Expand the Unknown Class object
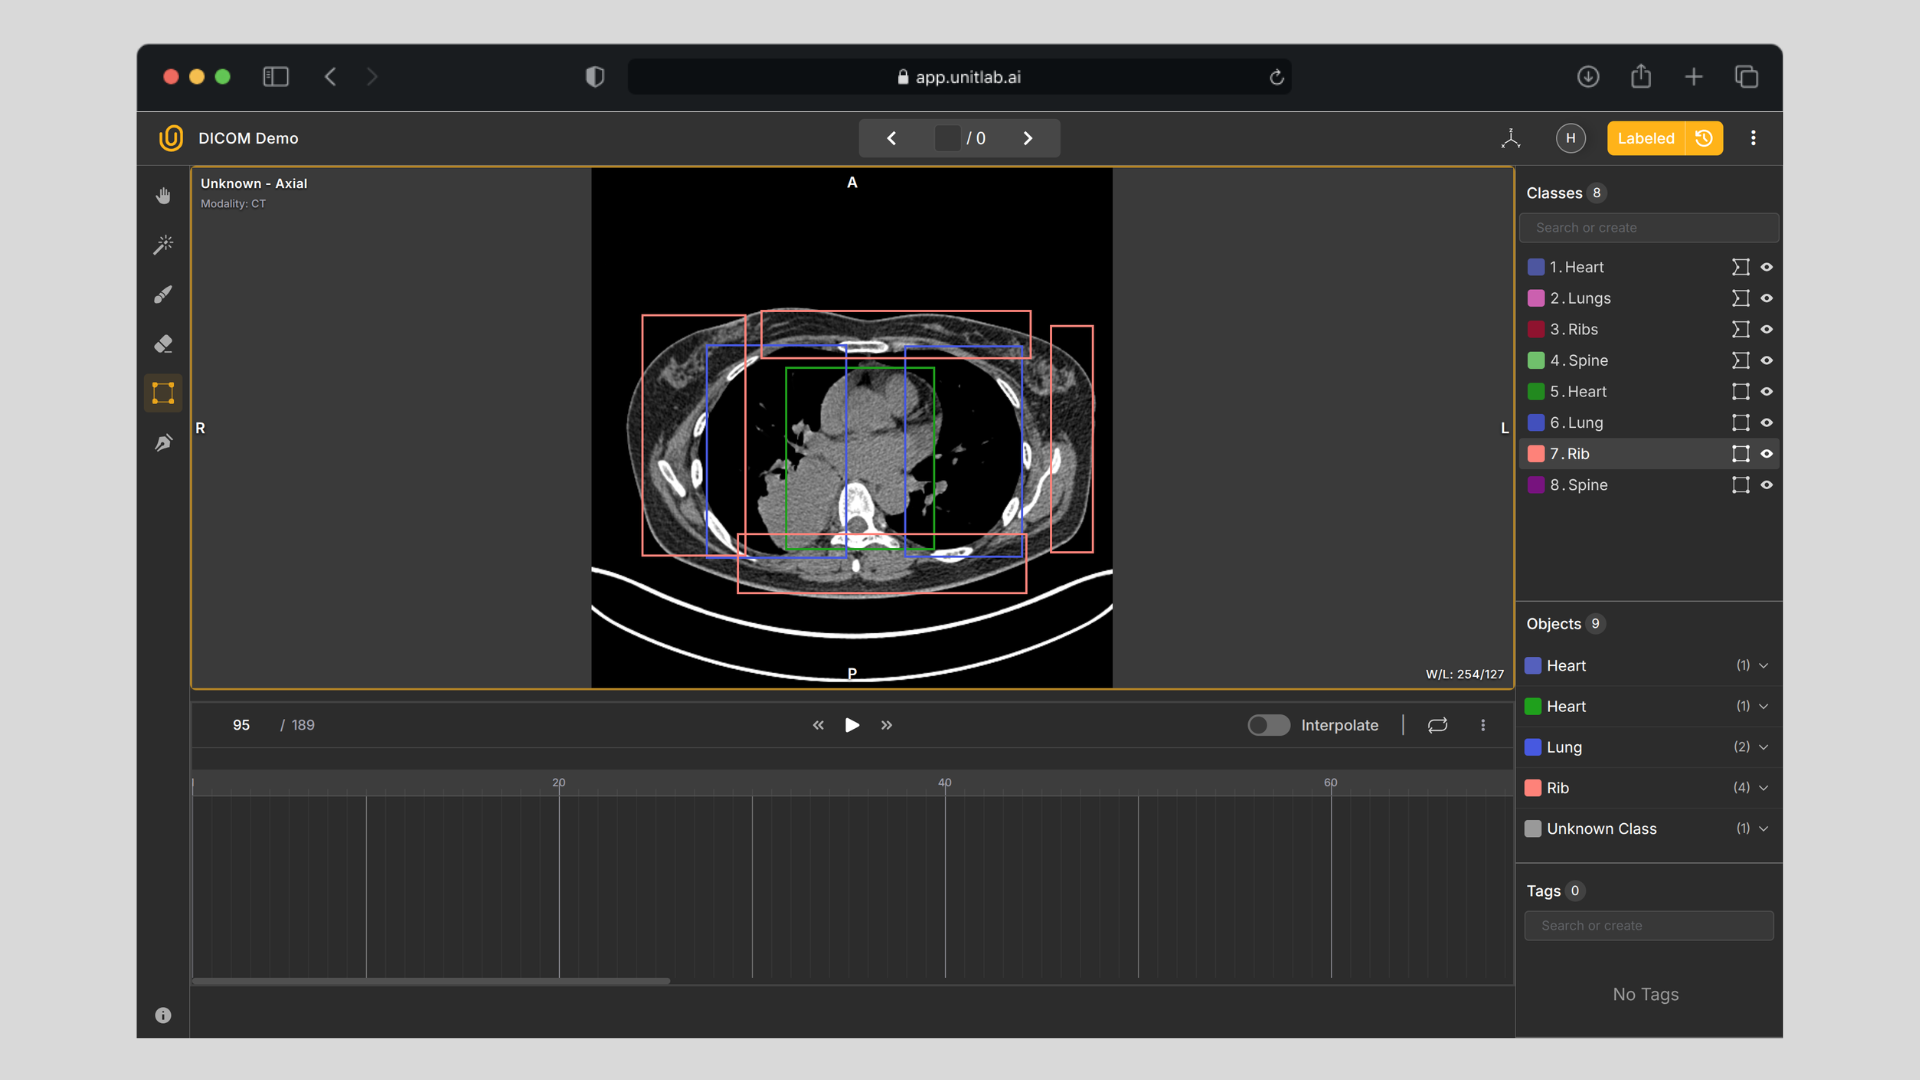The height and width of the screenshot is (1080, 1920). click(x=1763, y=829)
